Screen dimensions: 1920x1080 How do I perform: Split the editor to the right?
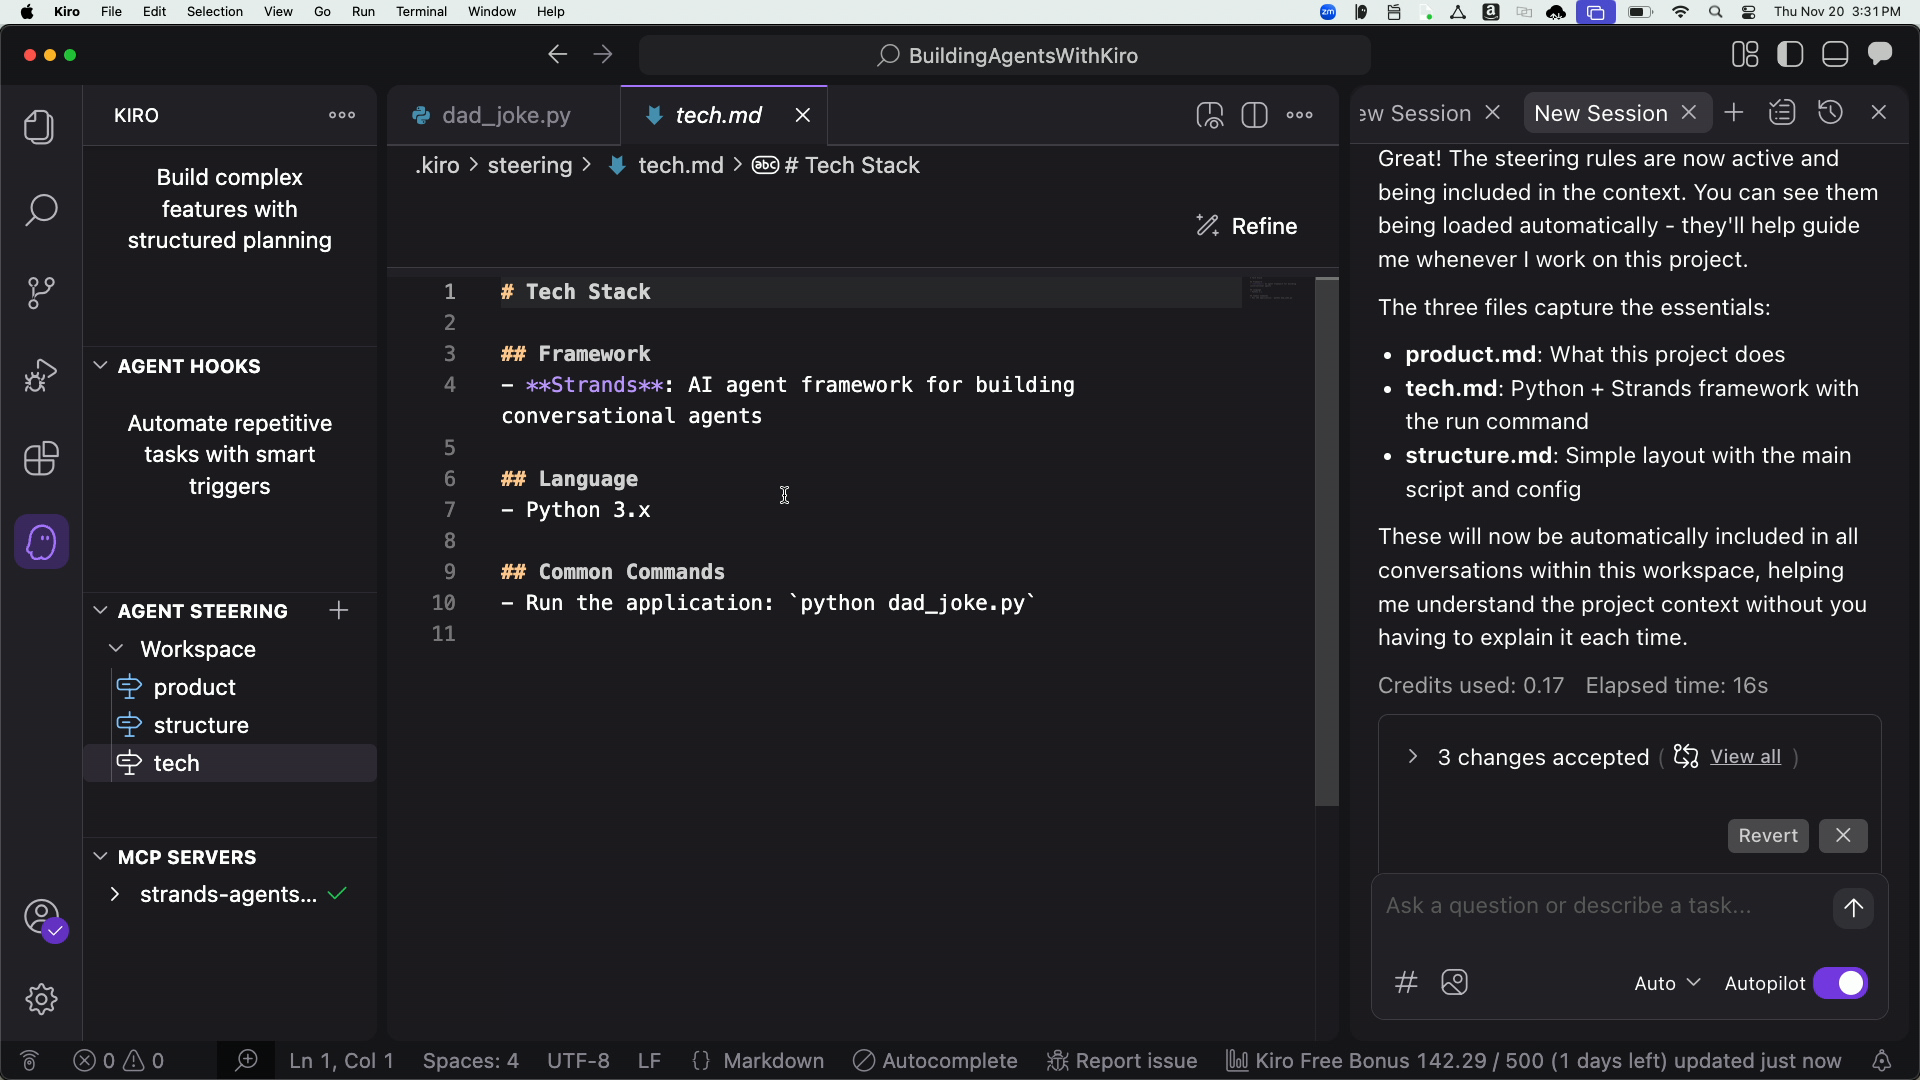[x=1254, y=115]
